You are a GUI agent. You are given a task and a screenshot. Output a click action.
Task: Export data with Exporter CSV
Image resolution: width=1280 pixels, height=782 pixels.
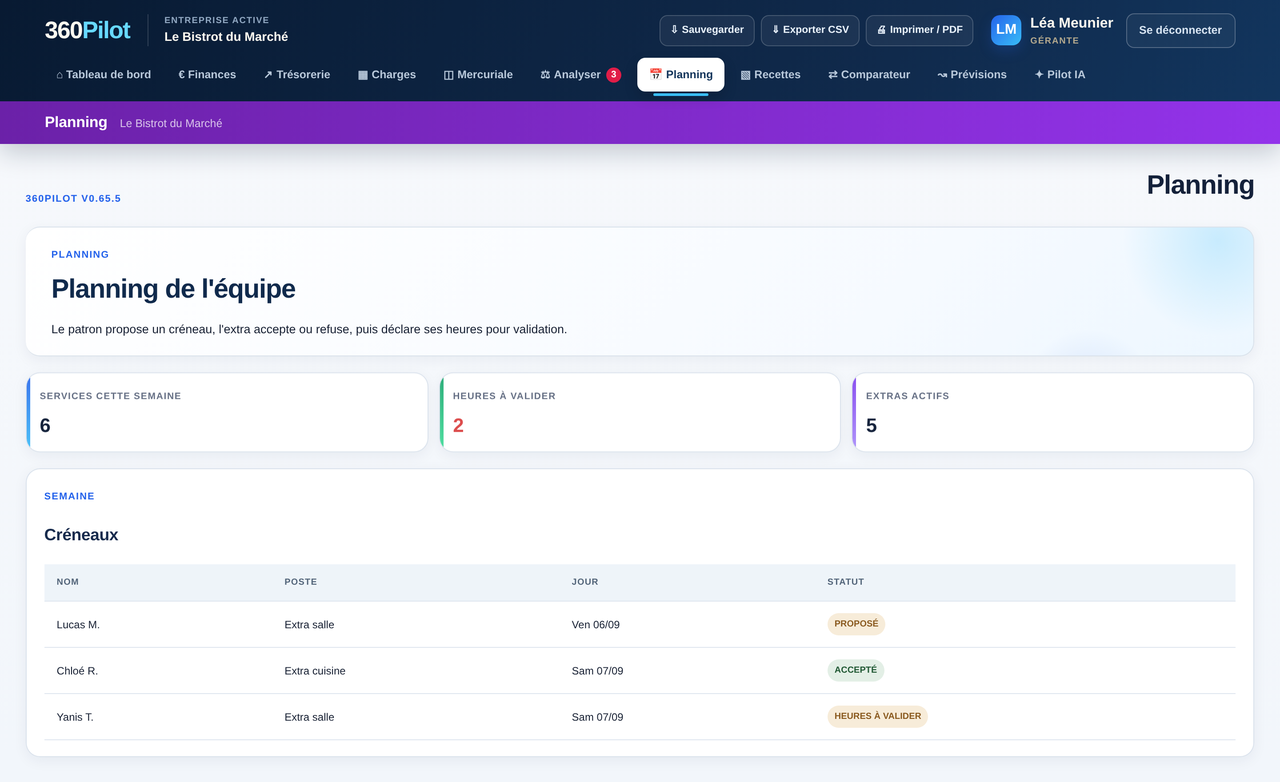(810, 30)
